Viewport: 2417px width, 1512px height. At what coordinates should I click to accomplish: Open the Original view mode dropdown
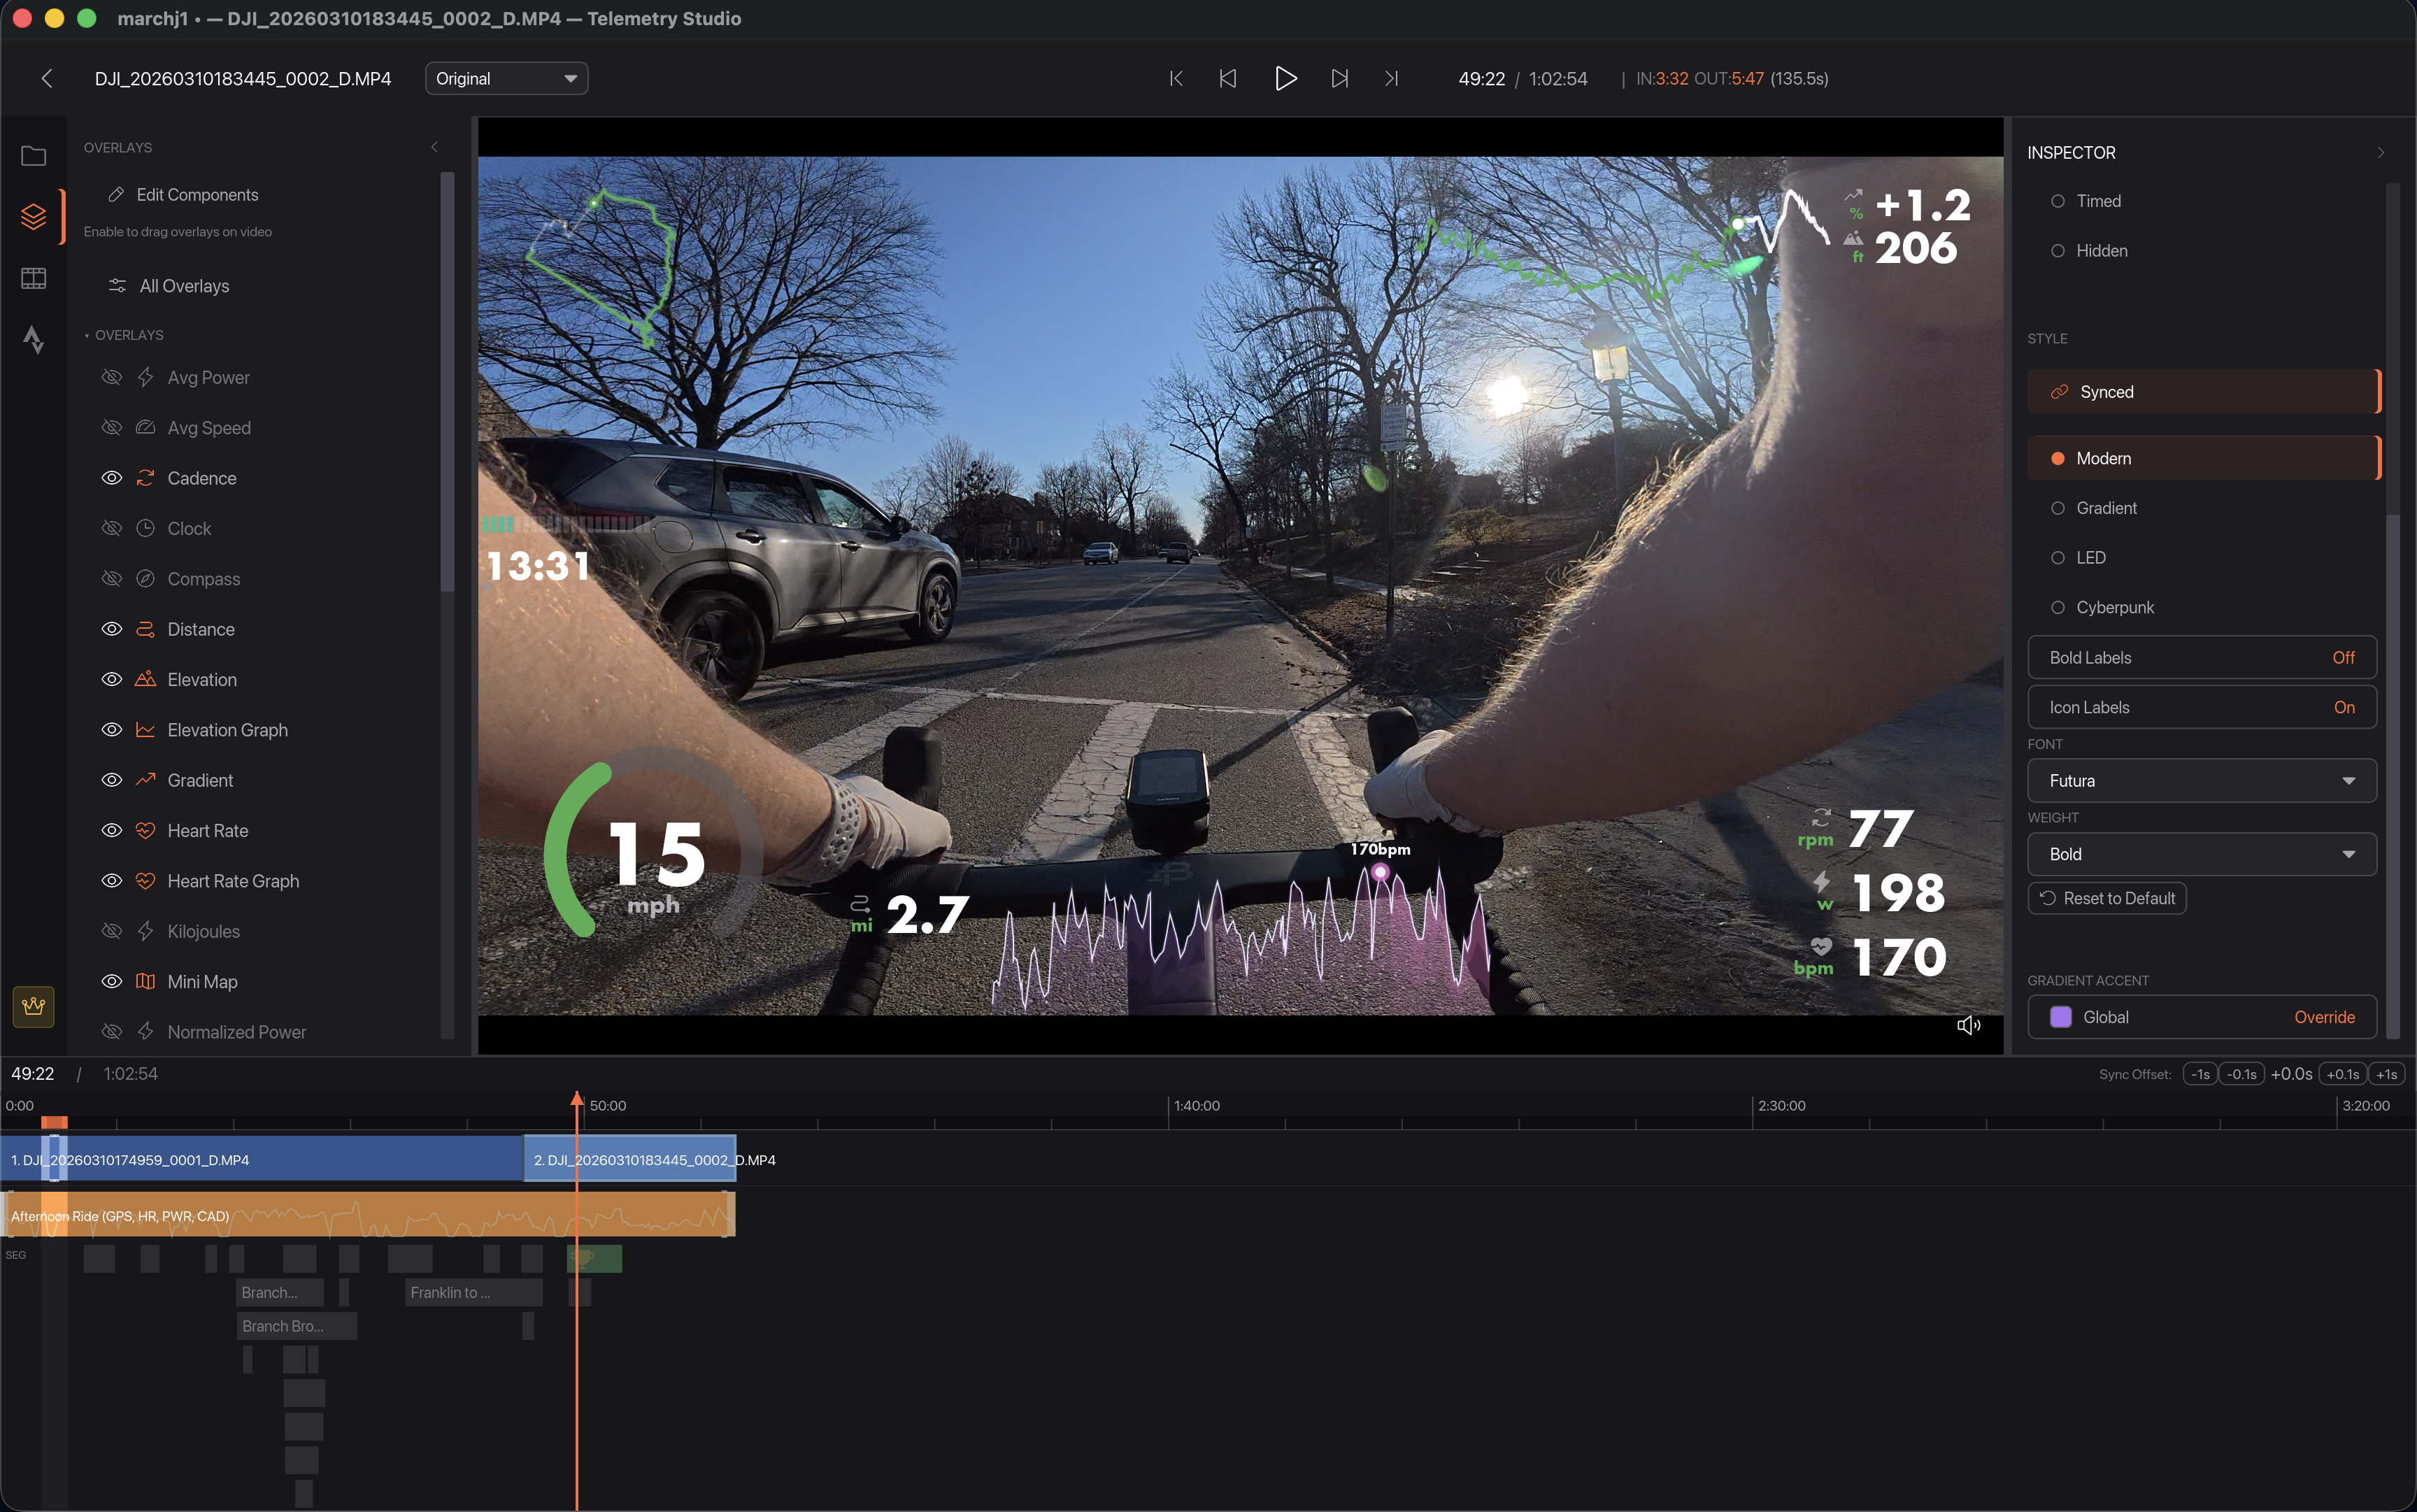(x=506, y=78)
